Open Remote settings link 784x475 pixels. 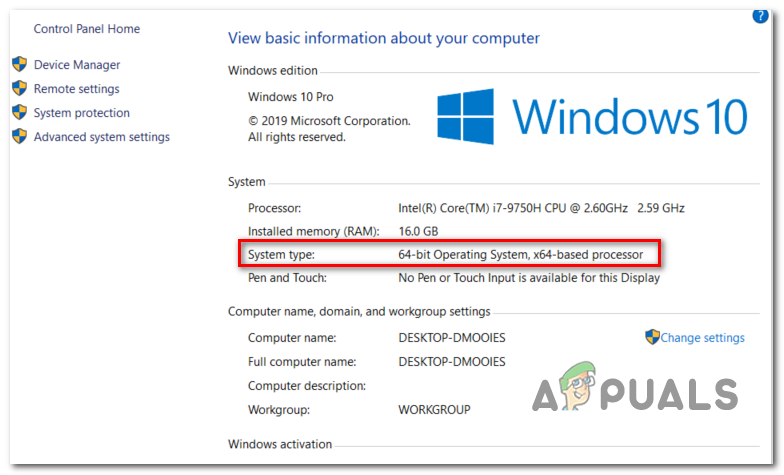76,89
